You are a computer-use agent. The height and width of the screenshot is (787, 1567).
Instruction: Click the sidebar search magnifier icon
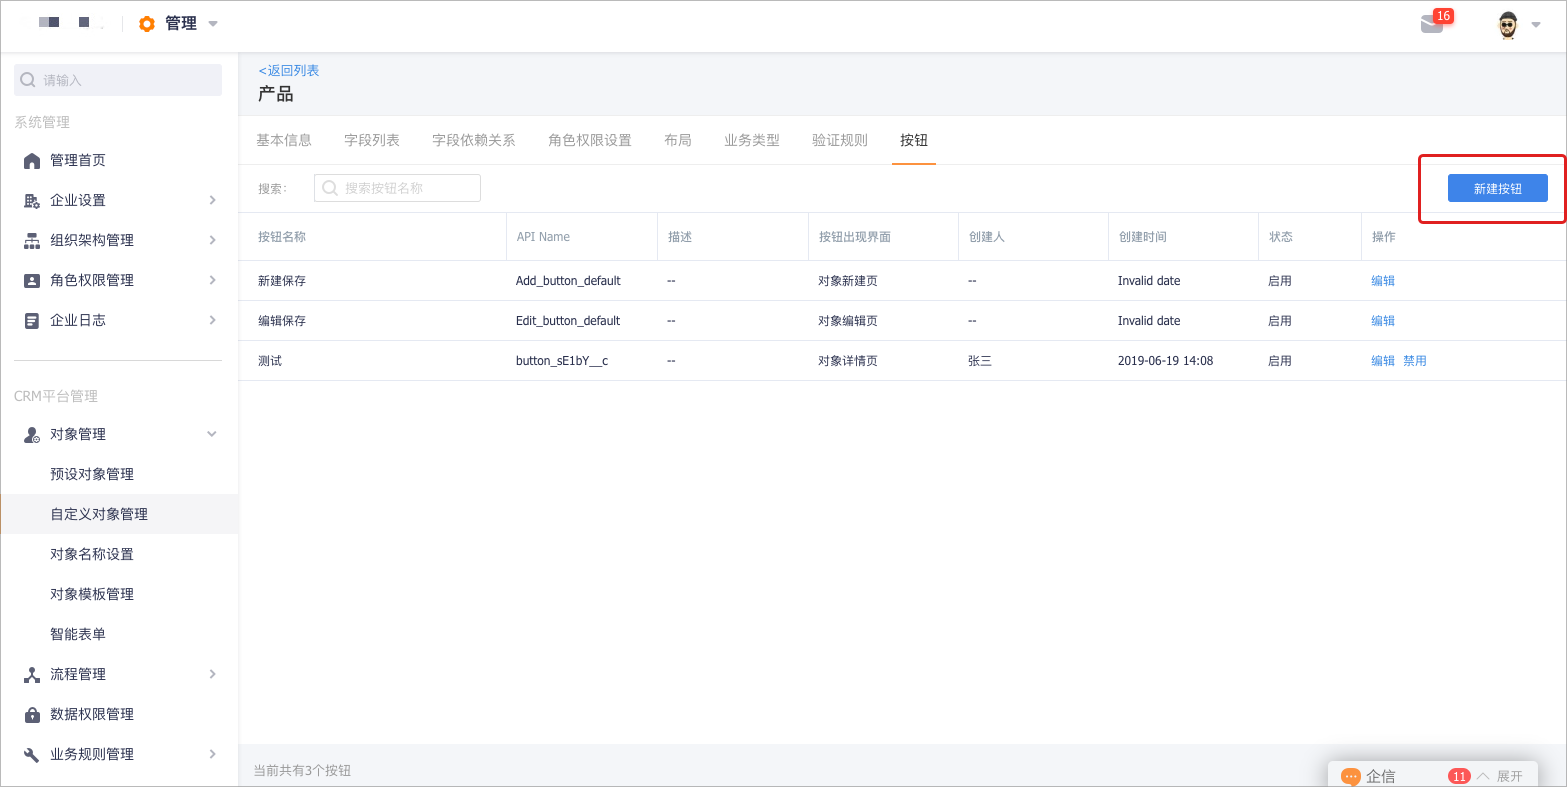pyautogui.click(x=28, y=80)
